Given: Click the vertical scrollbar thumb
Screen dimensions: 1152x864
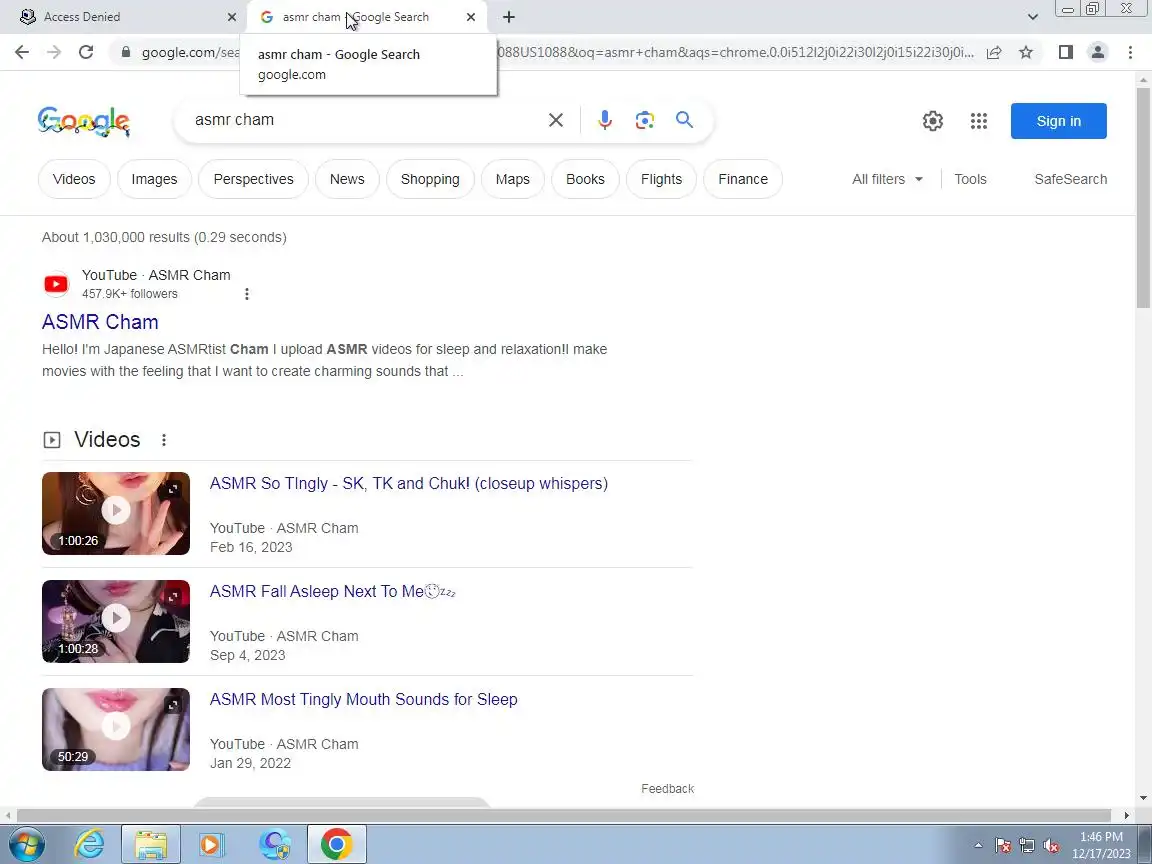Looking at the screenshot, I should 1143,198.
